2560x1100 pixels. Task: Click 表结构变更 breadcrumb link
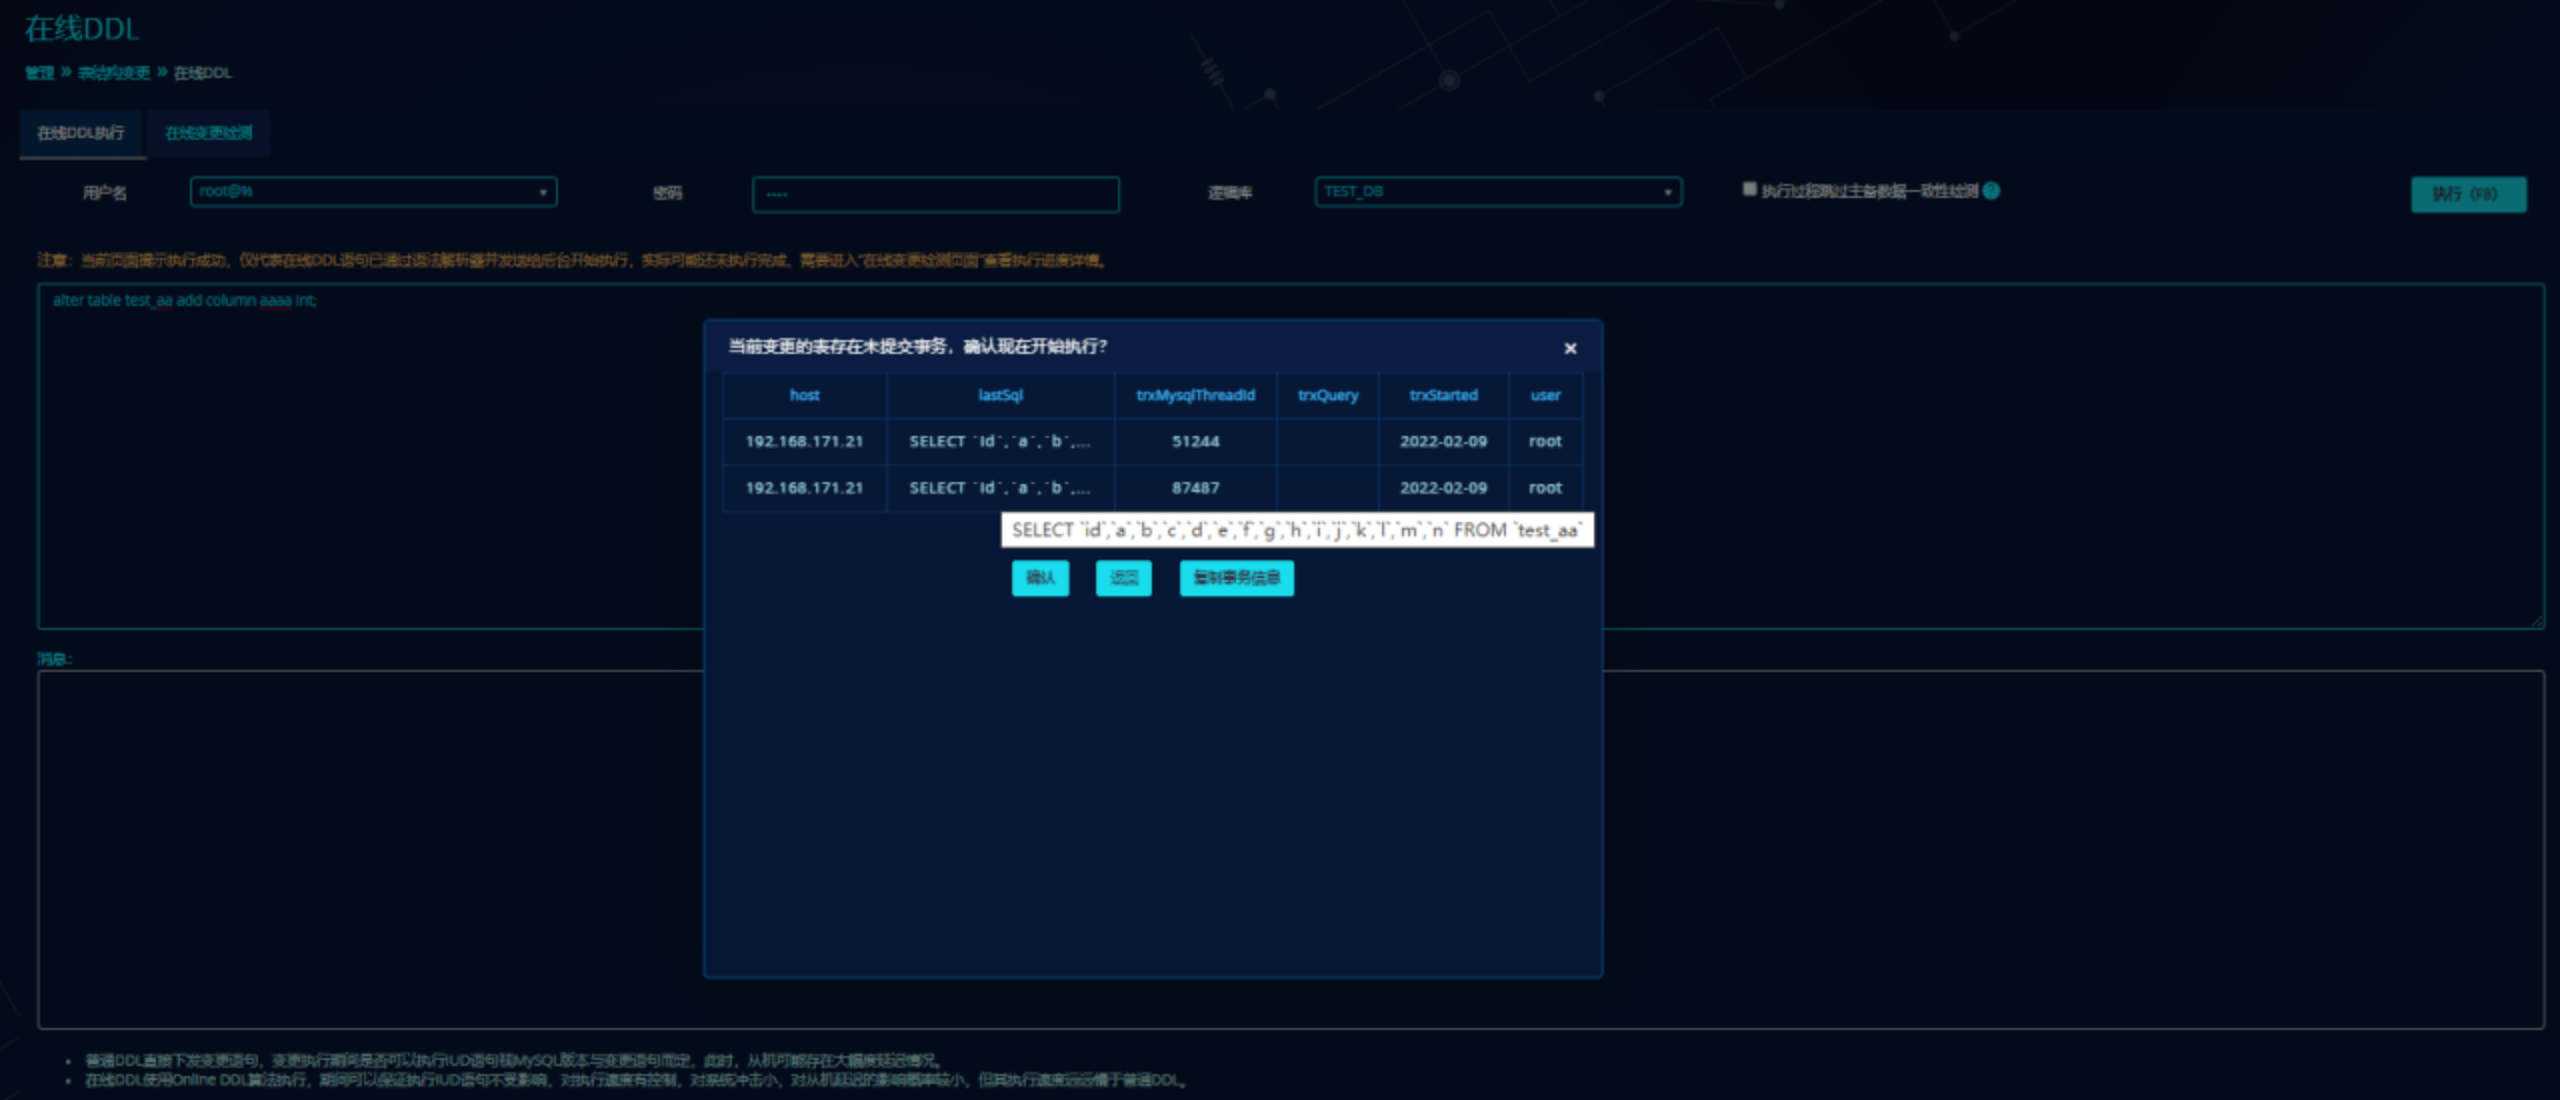point(114,73)
